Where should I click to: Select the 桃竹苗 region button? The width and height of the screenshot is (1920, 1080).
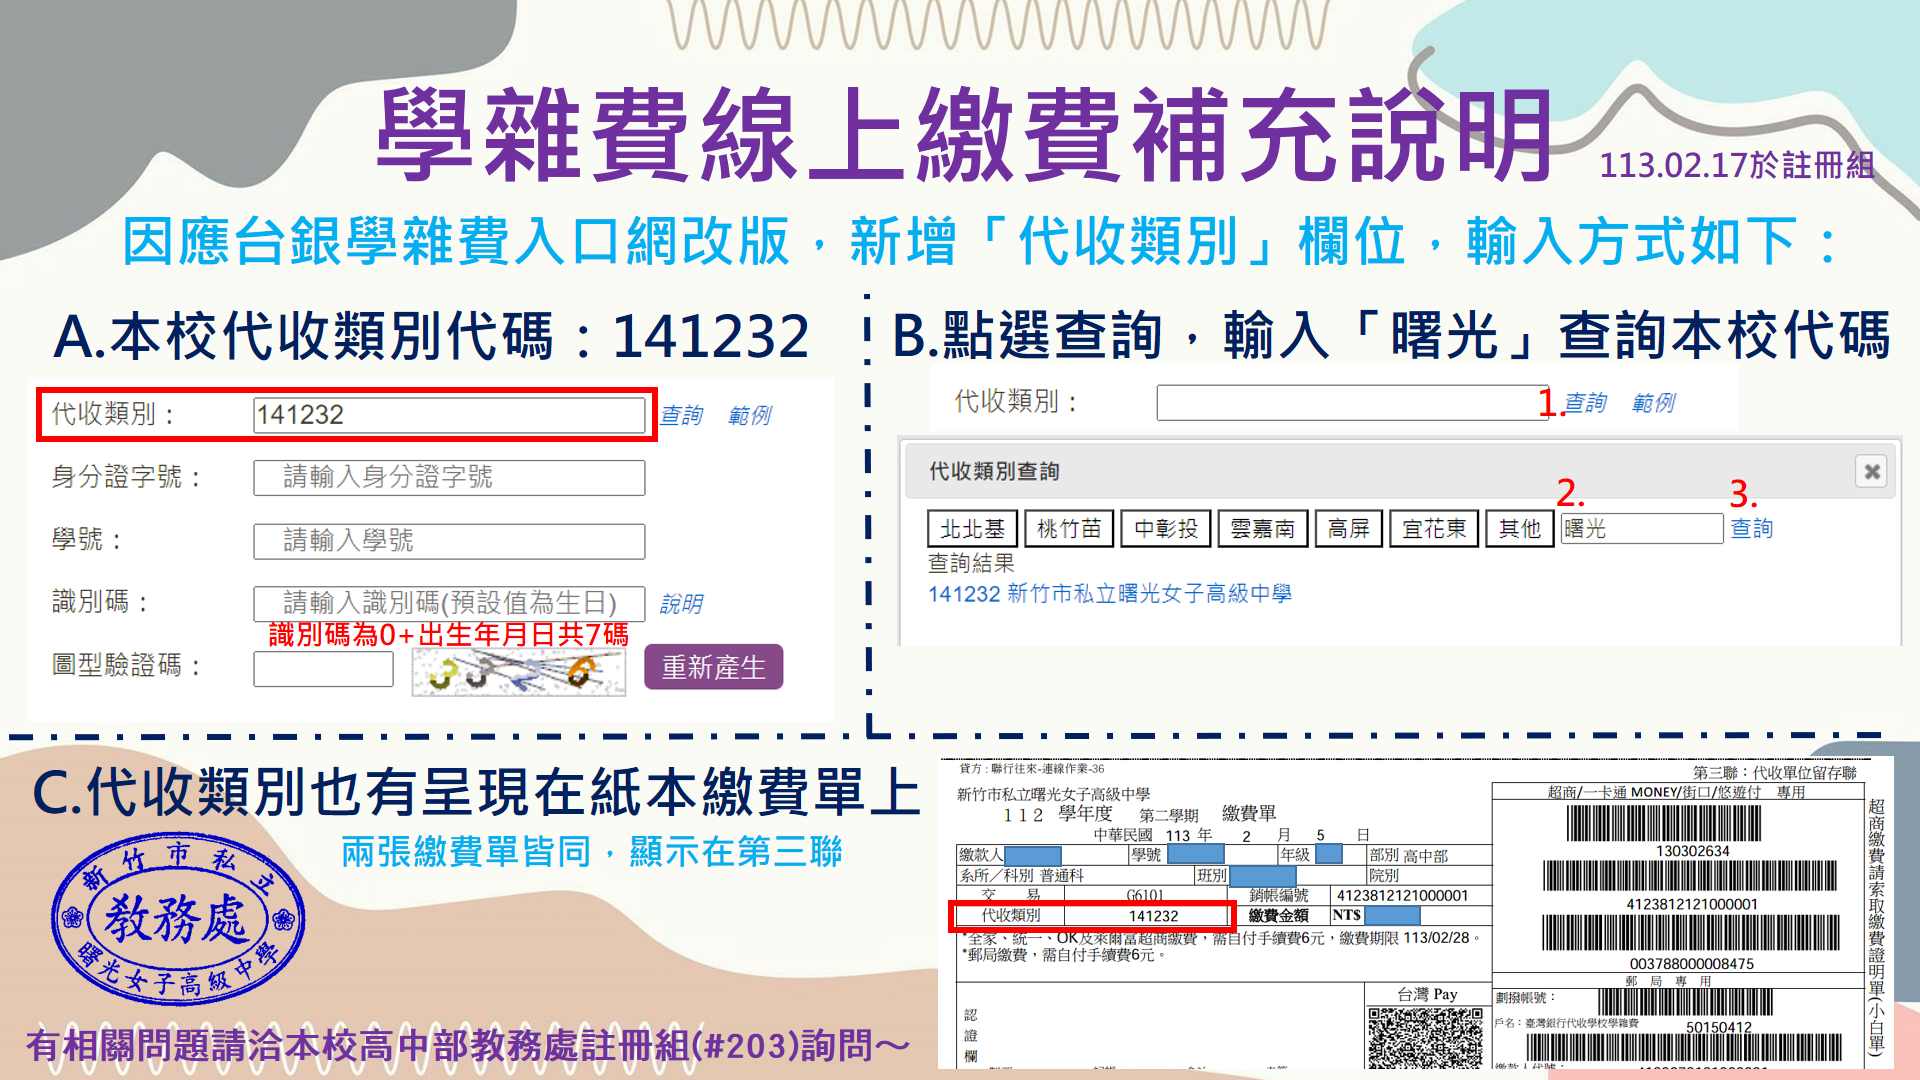1069,529
